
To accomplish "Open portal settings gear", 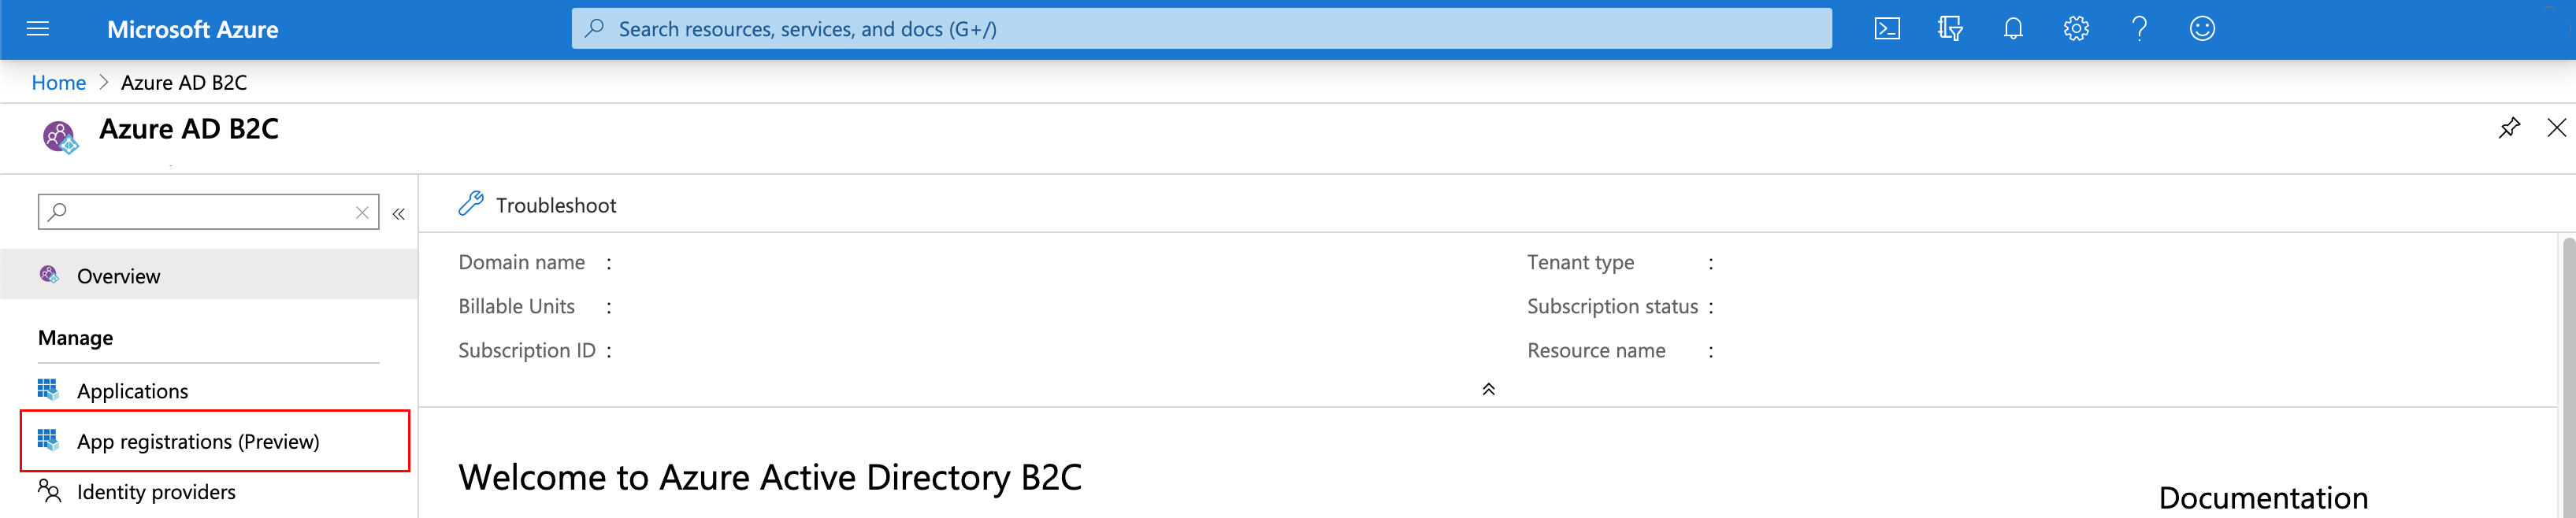I will (2076, 29).
